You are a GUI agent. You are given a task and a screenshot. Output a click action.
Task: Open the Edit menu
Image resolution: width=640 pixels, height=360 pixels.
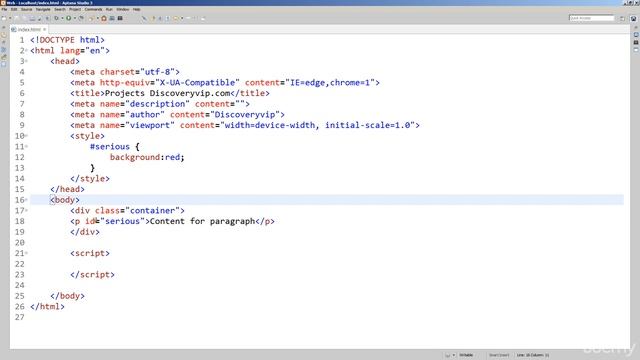14,9
